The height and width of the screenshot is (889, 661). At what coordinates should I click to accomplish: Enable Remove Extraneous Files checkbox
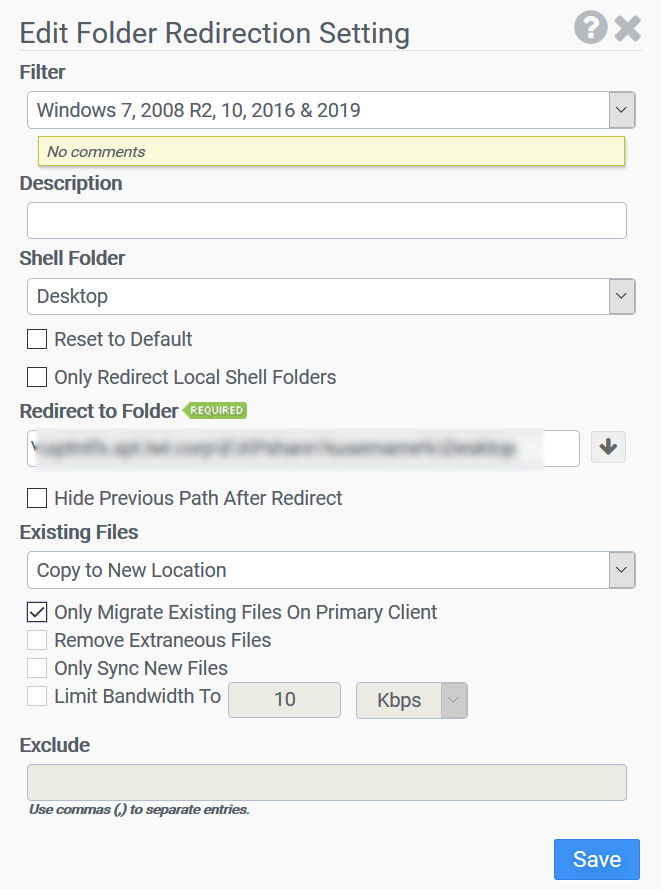point(37,640)
